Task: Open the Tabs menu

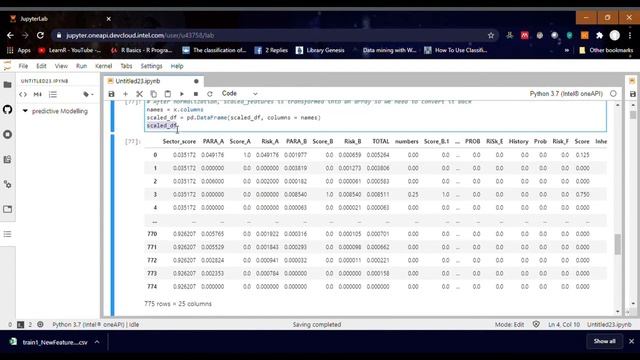Action: point(126,66)
